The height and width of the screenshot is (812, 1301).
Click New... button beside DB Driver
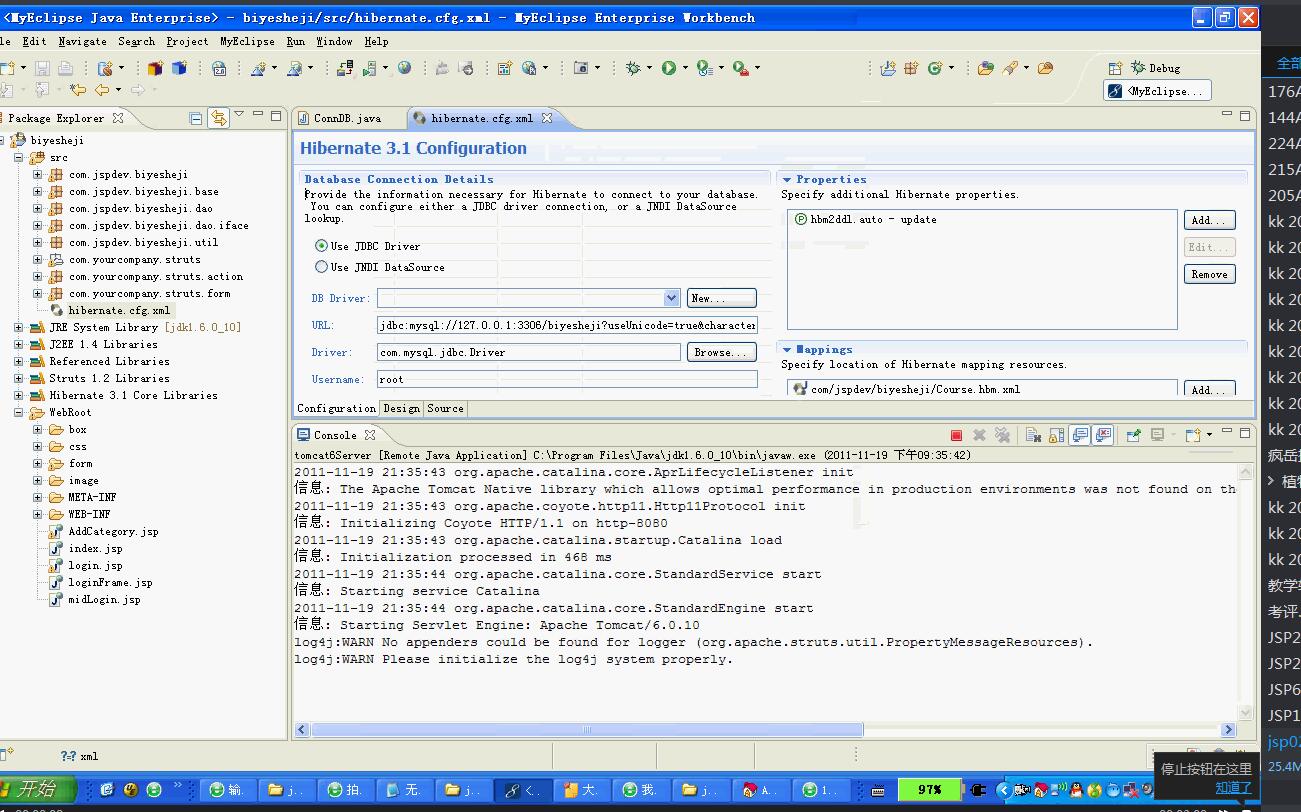pos(721,298)
